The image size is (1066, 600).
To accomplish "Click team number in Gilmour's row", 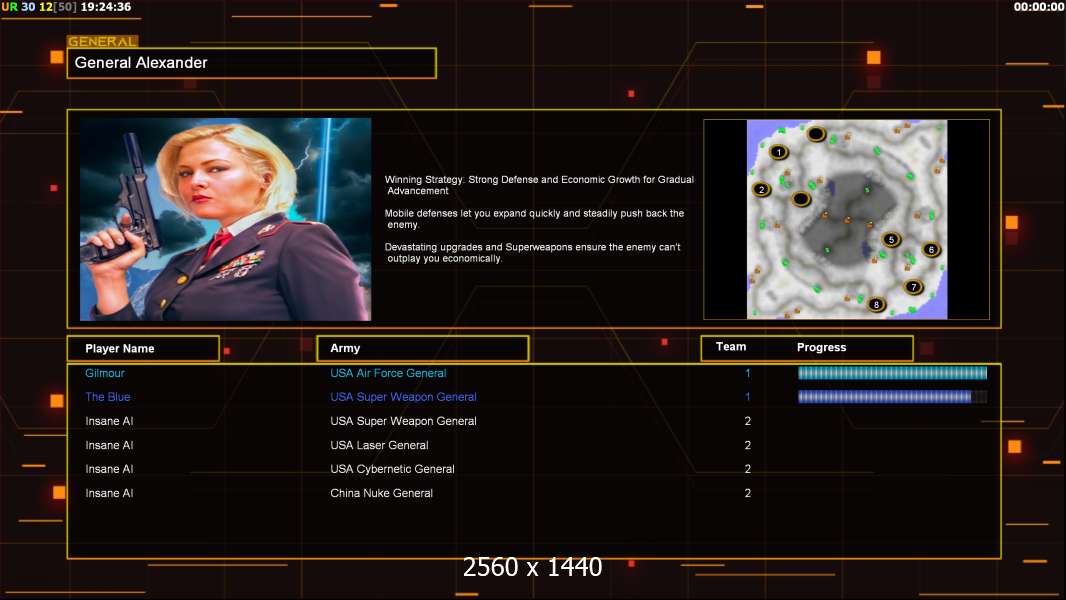I will coord(748,373).
